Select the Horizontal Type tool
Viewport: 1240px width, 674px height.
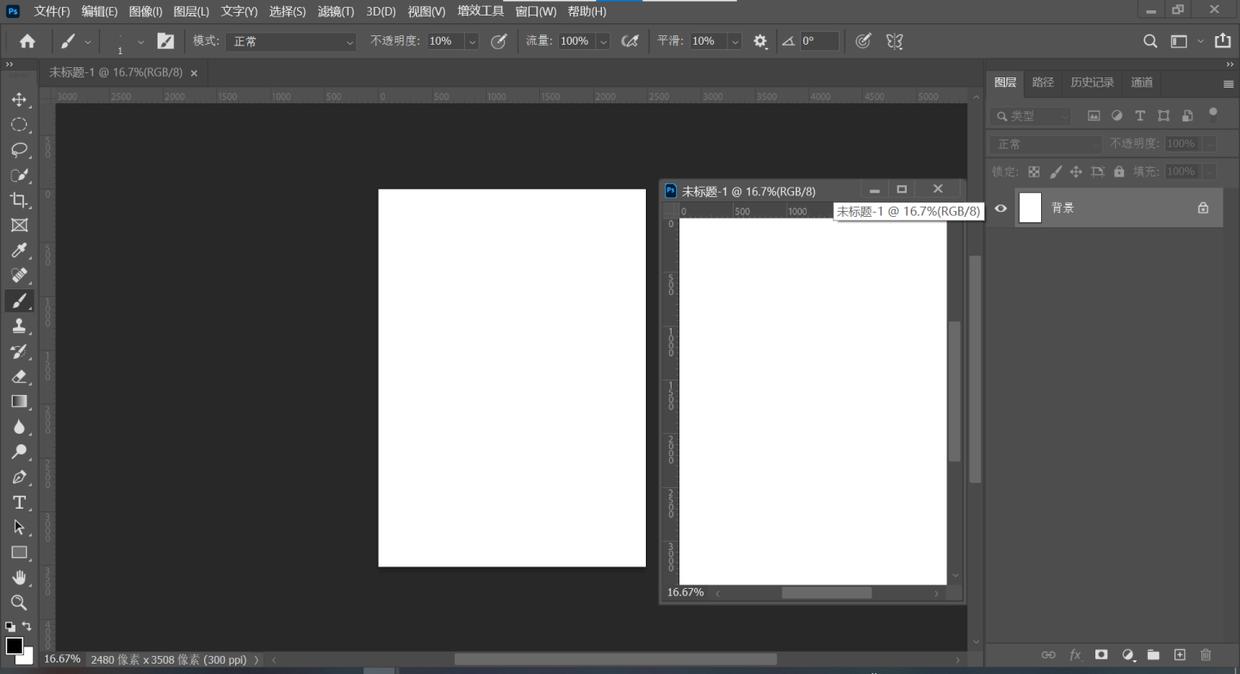[x=19, y=502]
